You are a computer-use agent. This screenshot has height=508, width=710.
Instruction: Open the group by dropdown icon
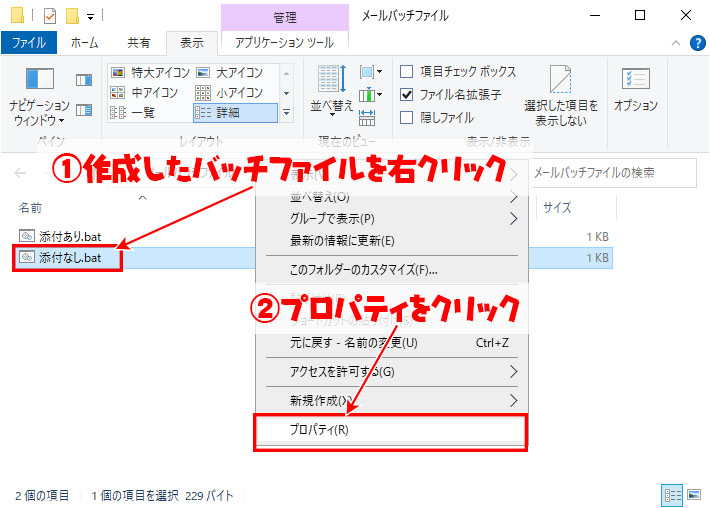coord(370,72)
